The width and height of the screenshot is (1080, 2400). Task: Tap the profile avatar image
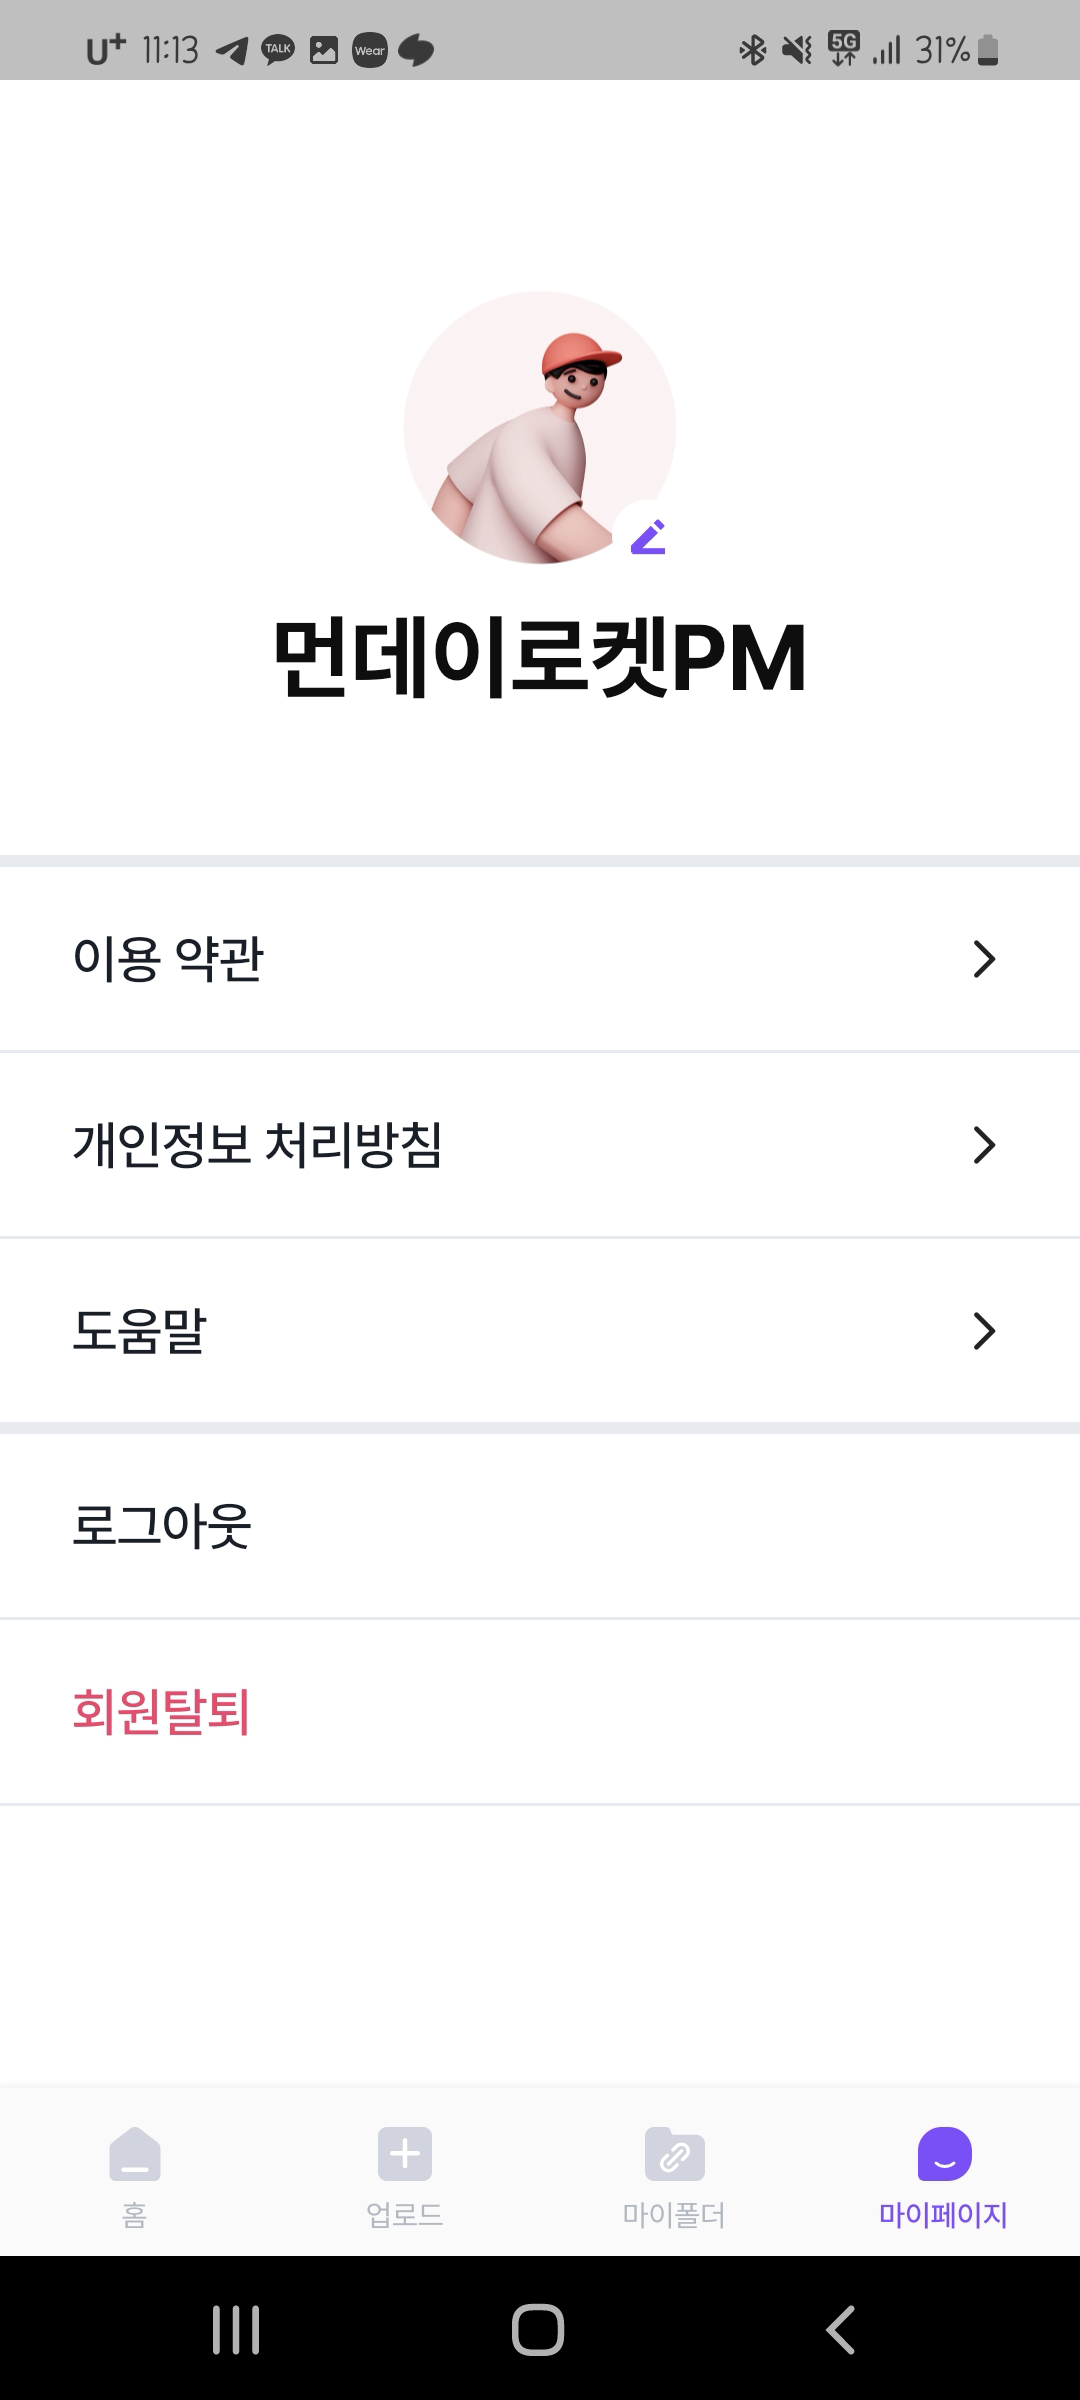click(540, 430)
